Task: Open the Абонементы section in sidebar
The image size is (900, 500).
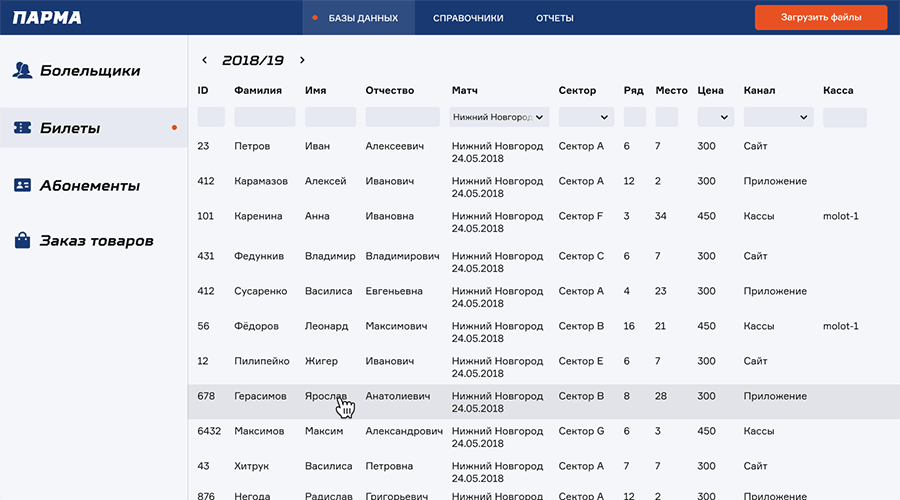Action: click(89, 186)
